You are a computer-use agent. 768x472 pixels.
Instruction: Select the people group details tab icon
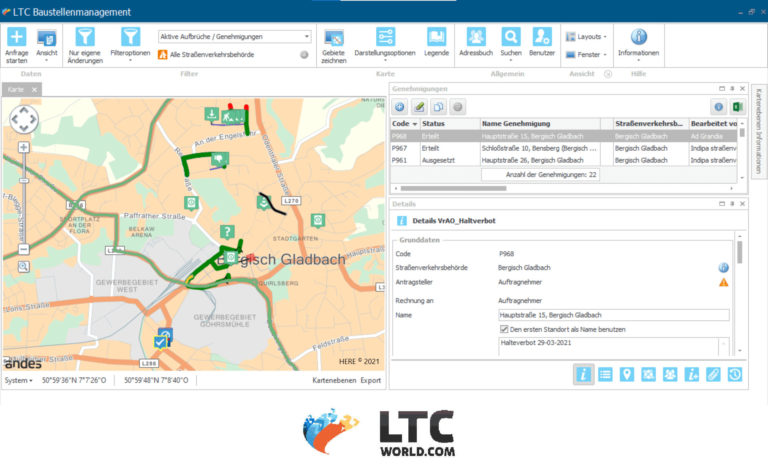tap(670, 375)
